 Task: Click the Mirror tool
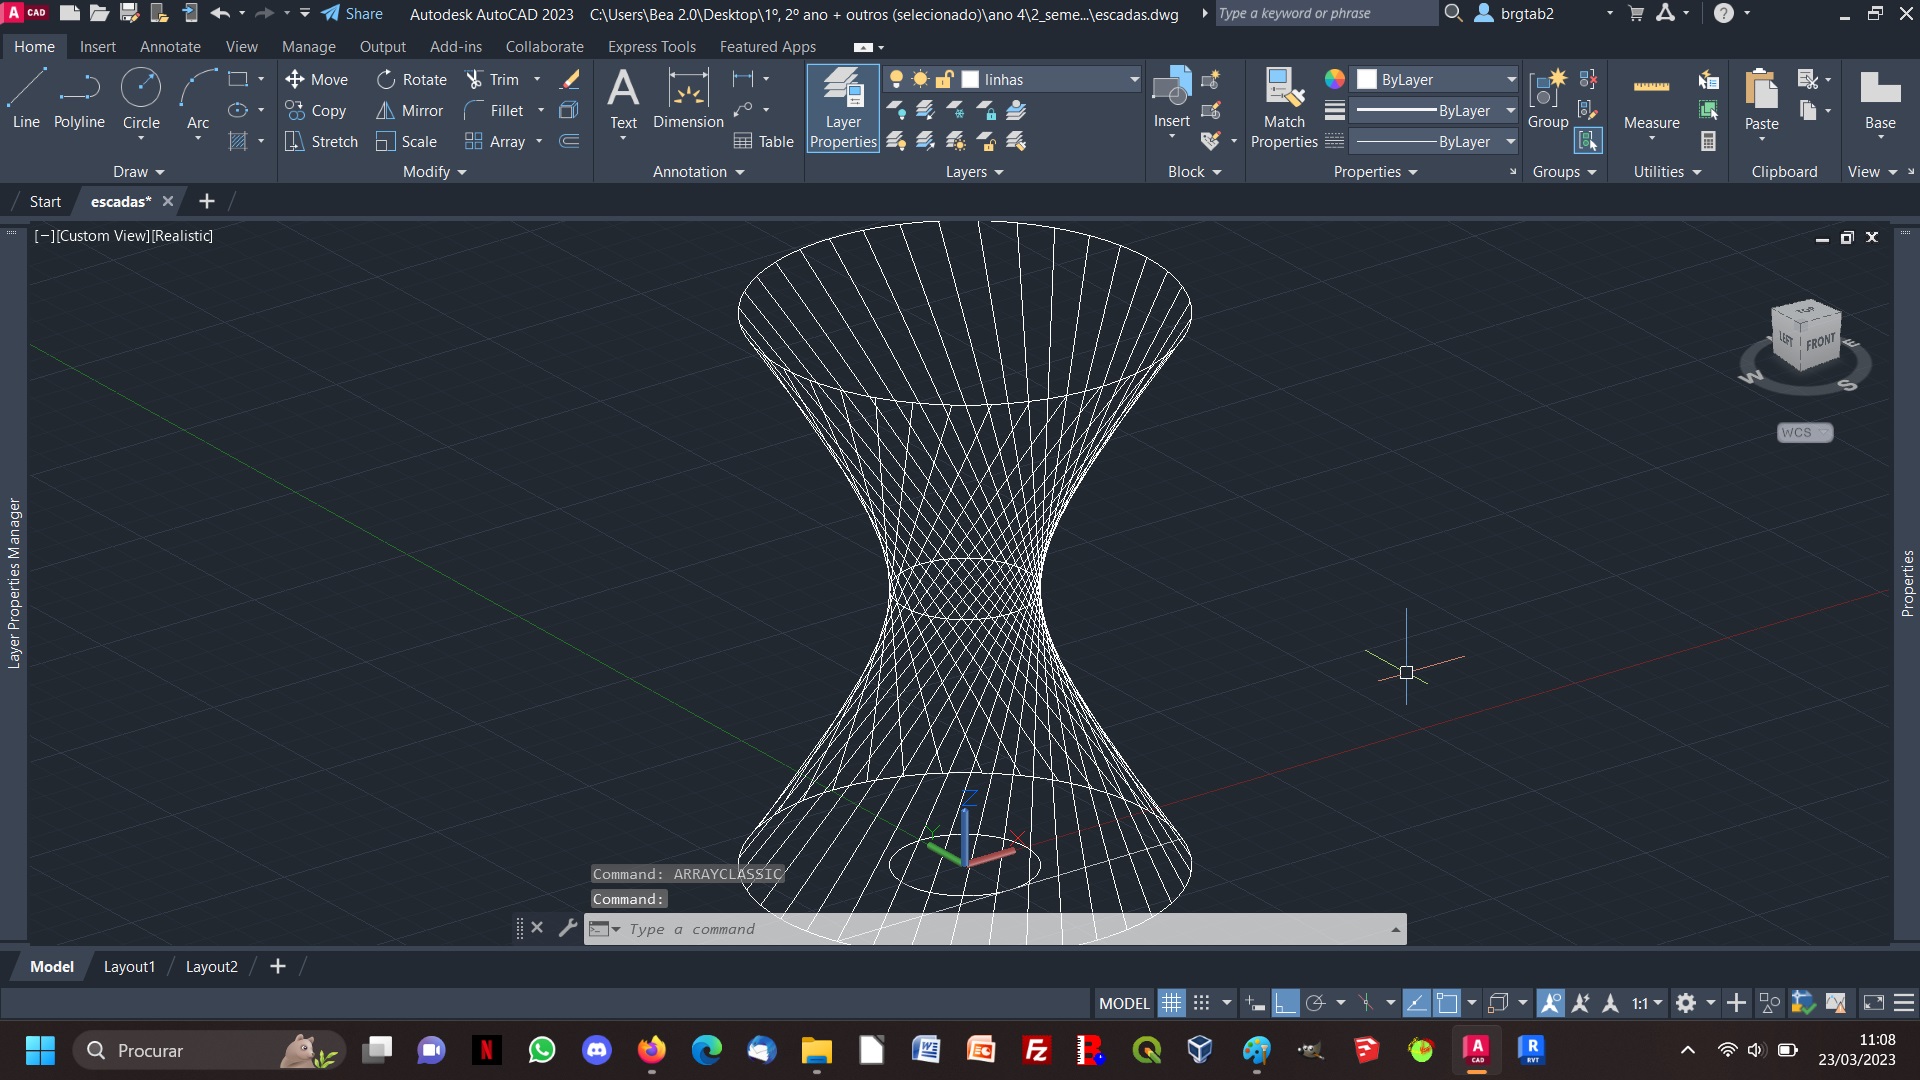click(410, 110)
